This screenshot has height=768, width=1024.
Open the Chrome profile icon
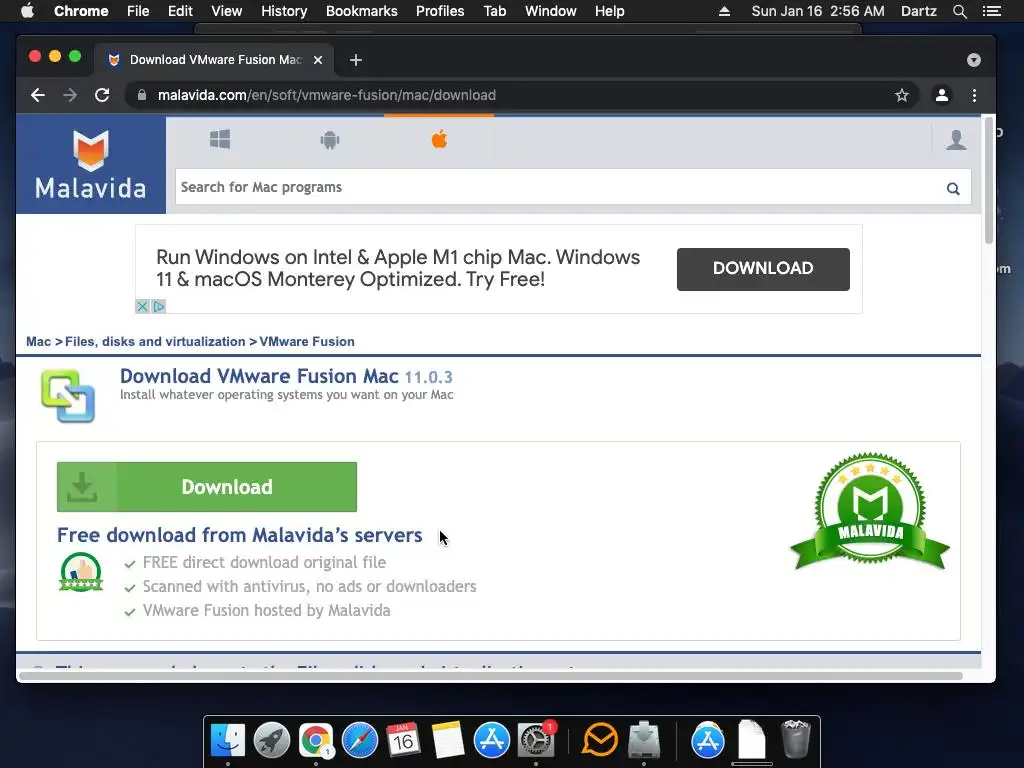[942, 95]
